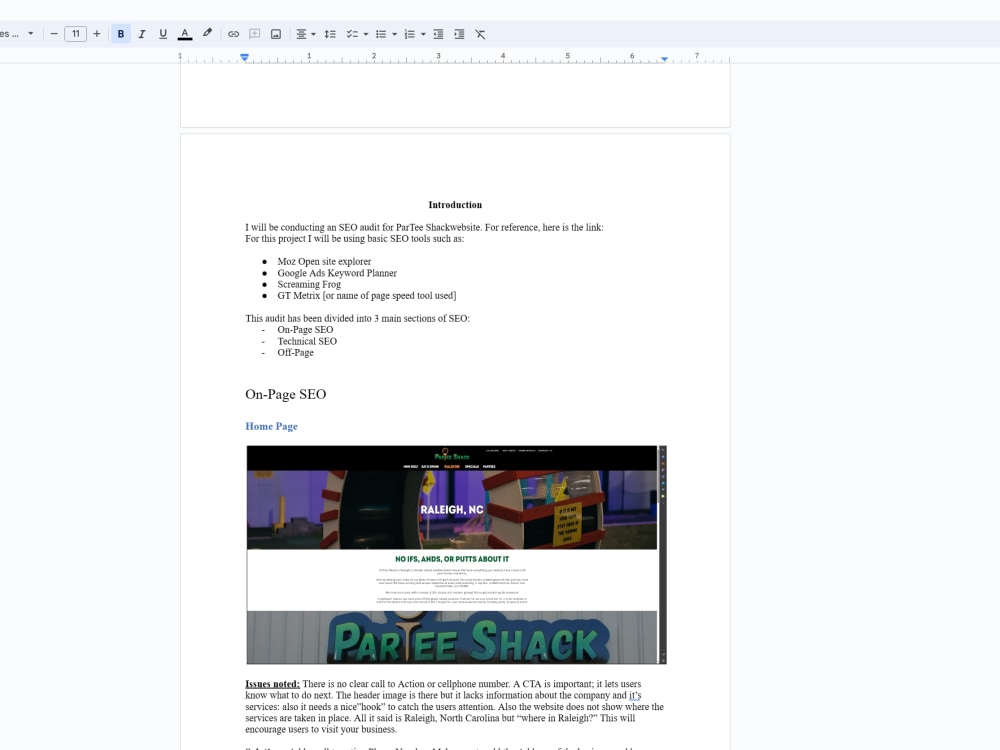Expand the checklist options arrow

coord(366,34)
